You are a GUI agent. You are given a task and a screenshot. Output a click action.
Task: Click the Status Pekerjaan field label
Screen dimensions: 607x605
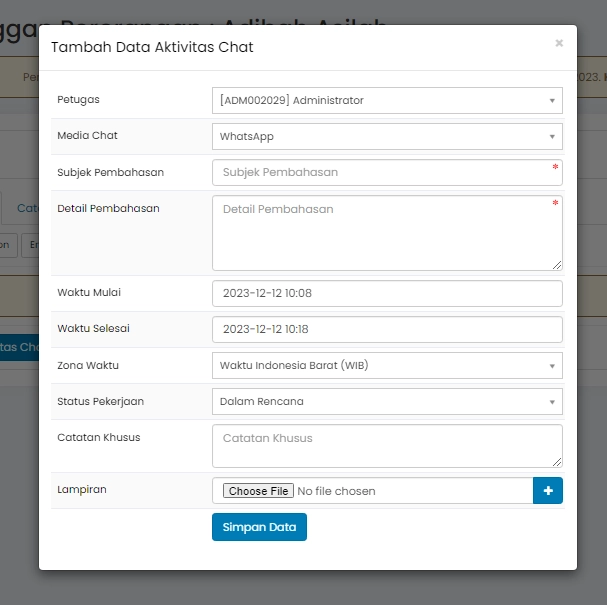point(100,401)
